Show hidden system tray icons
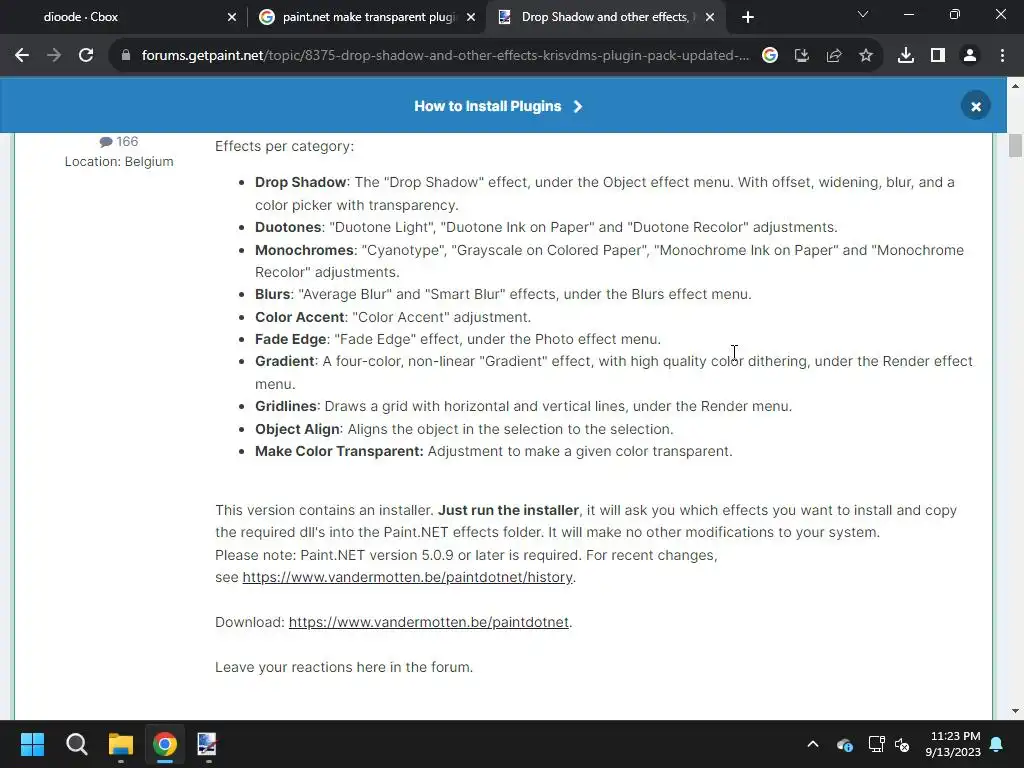 click(x=813, y=744)
